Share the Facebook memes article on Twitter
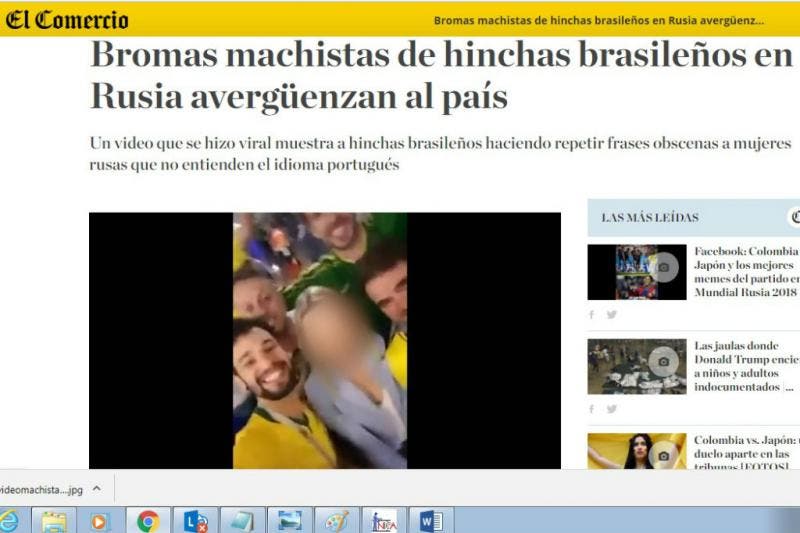This screenshot has width=800, height=533. pyautogui.click(x=611, y=314)
